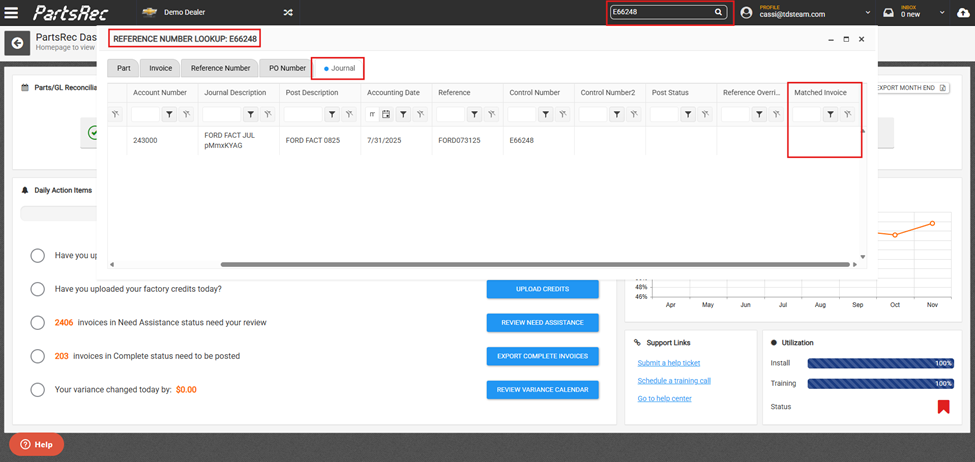
Task: Click the round back arrow button
Action: [x=17, y=43]
